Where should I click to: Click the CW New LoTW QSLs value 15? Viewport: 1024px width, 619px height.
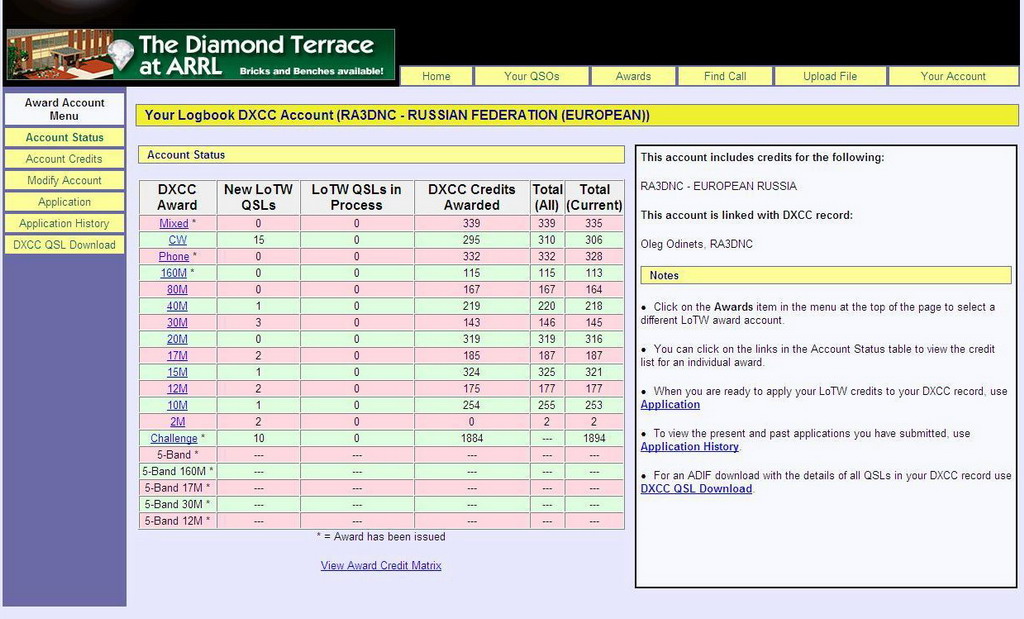pyautogui.click(x=258, y=240)
